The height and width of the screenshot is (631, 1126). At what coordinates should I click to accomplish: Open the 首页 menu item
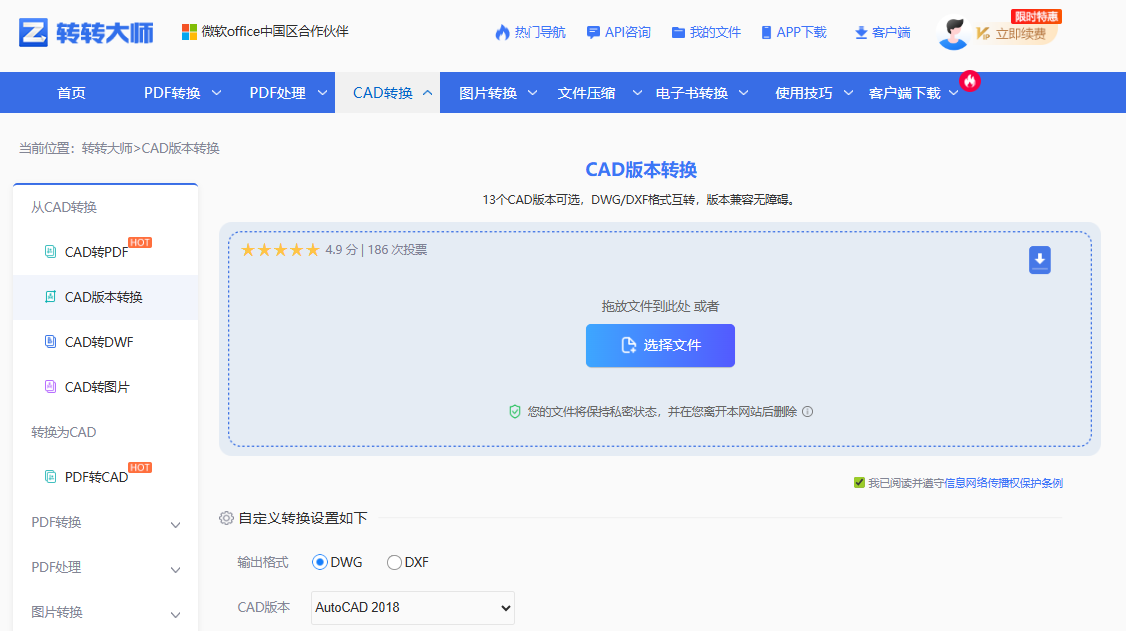(x=71, y=91)
